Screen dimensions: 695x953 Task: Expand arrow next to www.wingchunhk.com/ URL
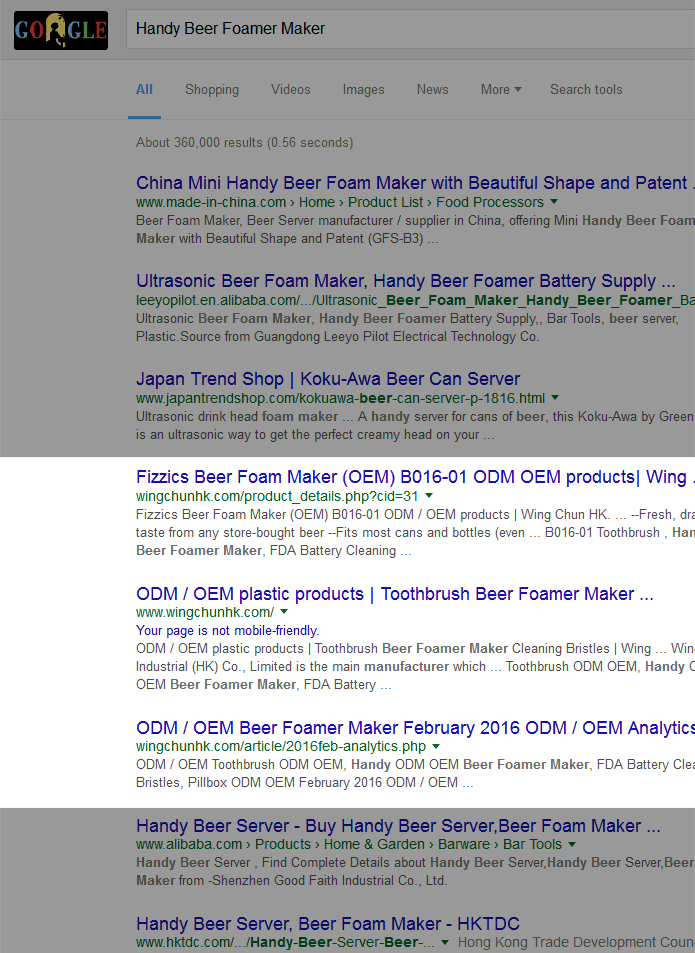(x=284, y=611)
